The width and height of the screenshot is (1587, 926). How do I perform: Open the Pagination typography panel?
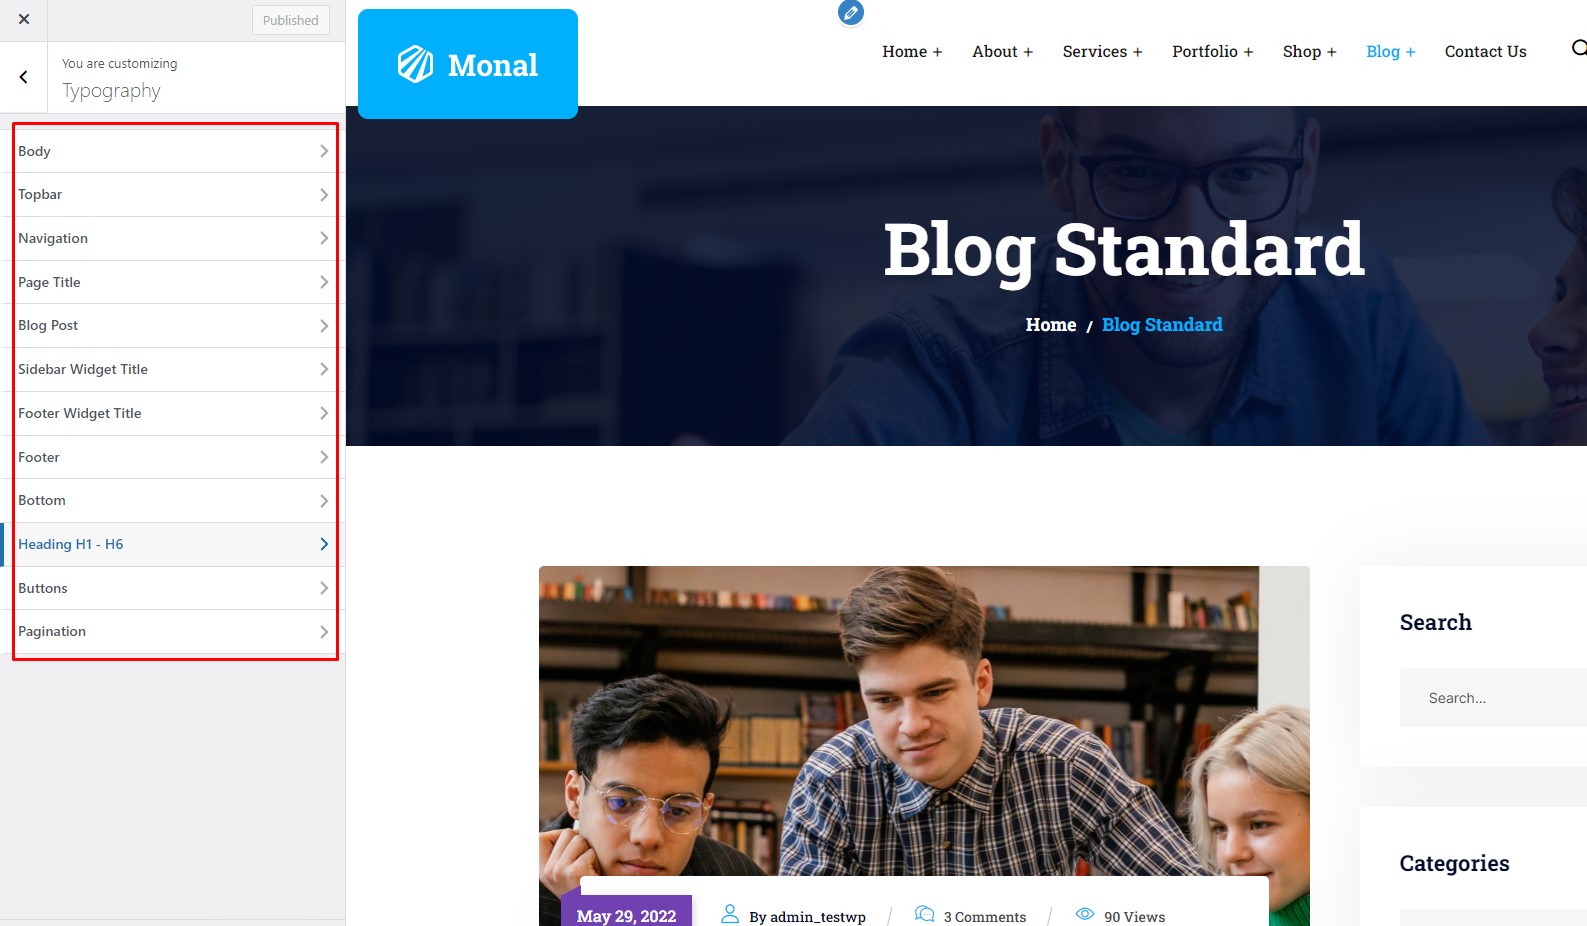point(172,632)
